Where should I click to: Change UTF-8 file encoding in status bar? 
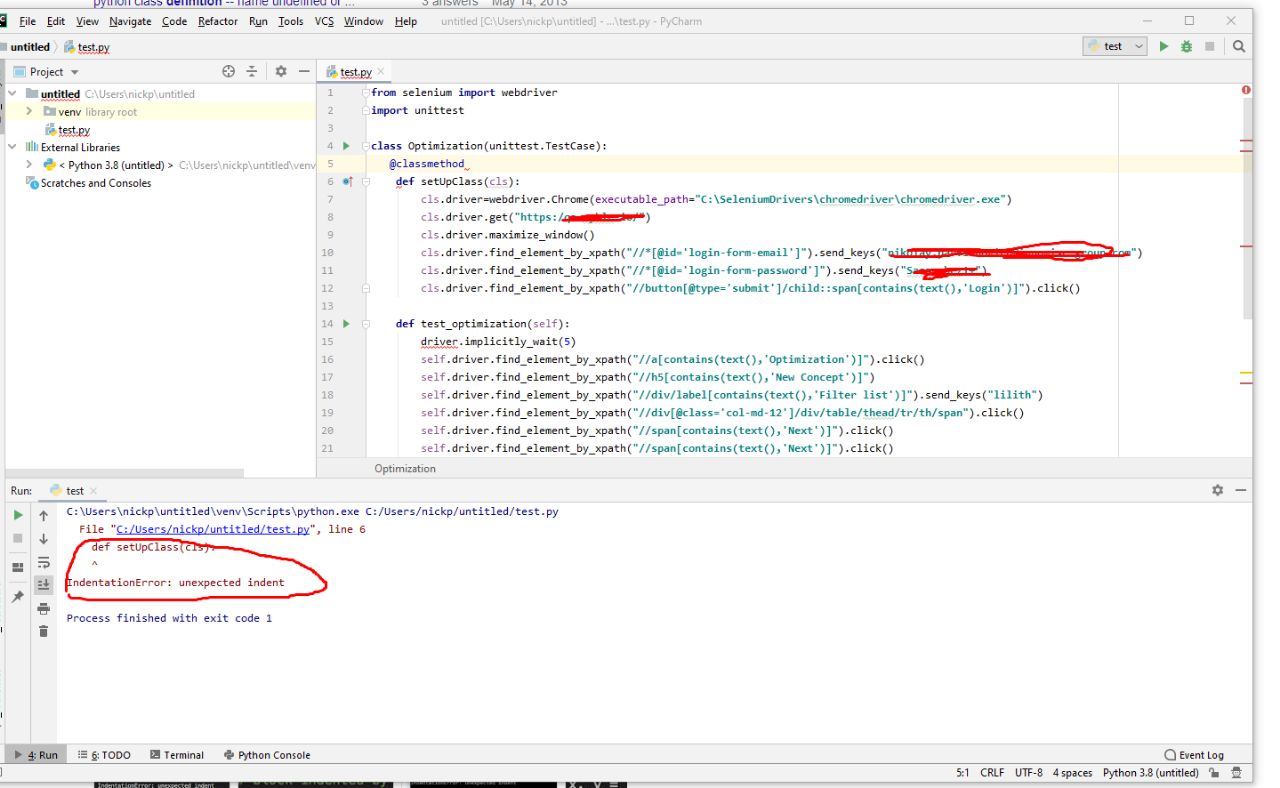tap(1028, 772)
